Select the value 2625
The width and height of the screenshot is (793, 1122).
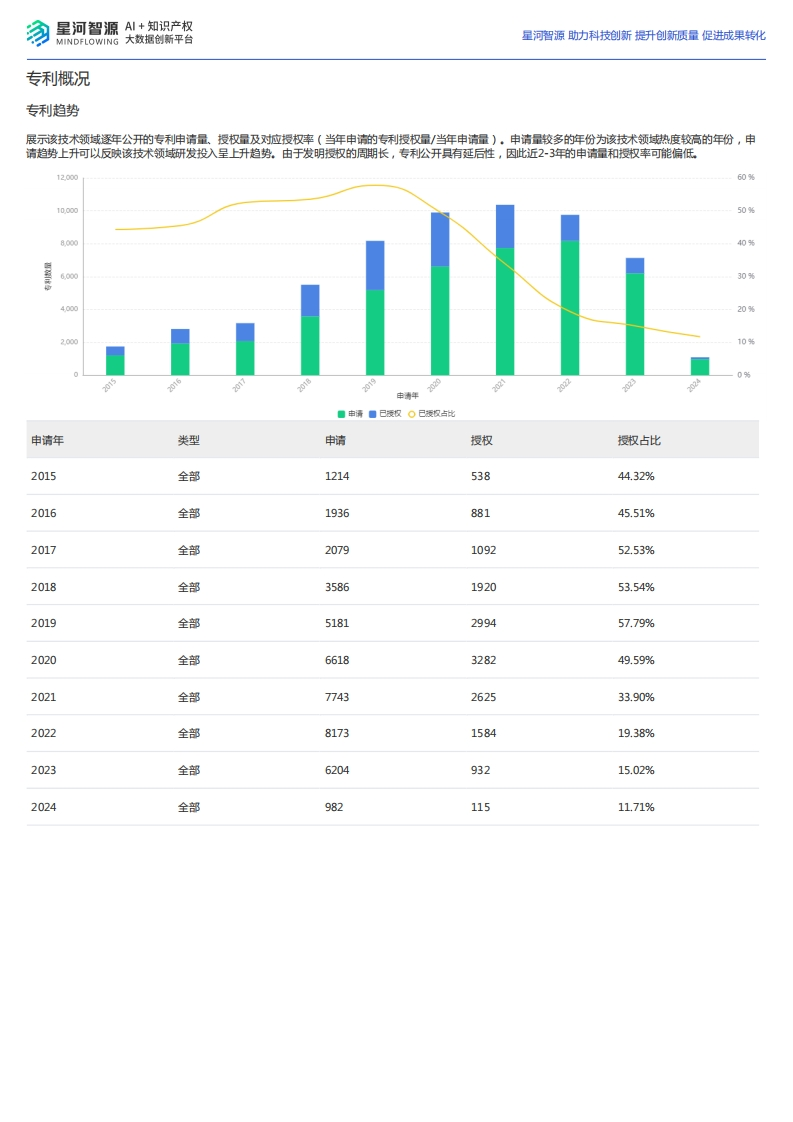484,697
